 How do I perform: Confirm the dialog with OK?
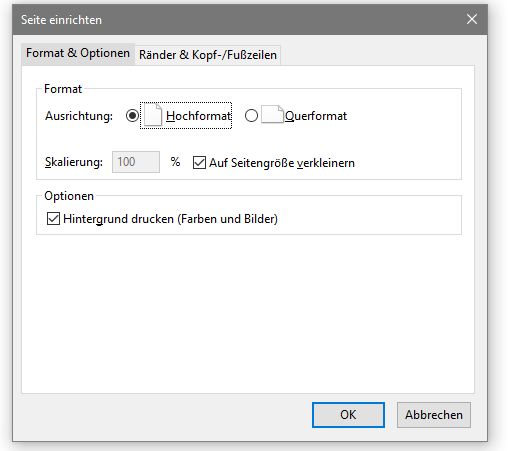(x=348, y=415)
